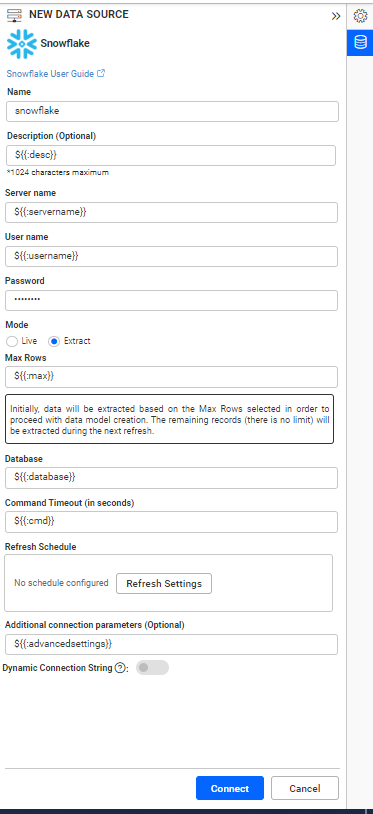Click the Dynamic Connection String help icon
This screenshot has height=814, width=373.
[x=120, y=668]
